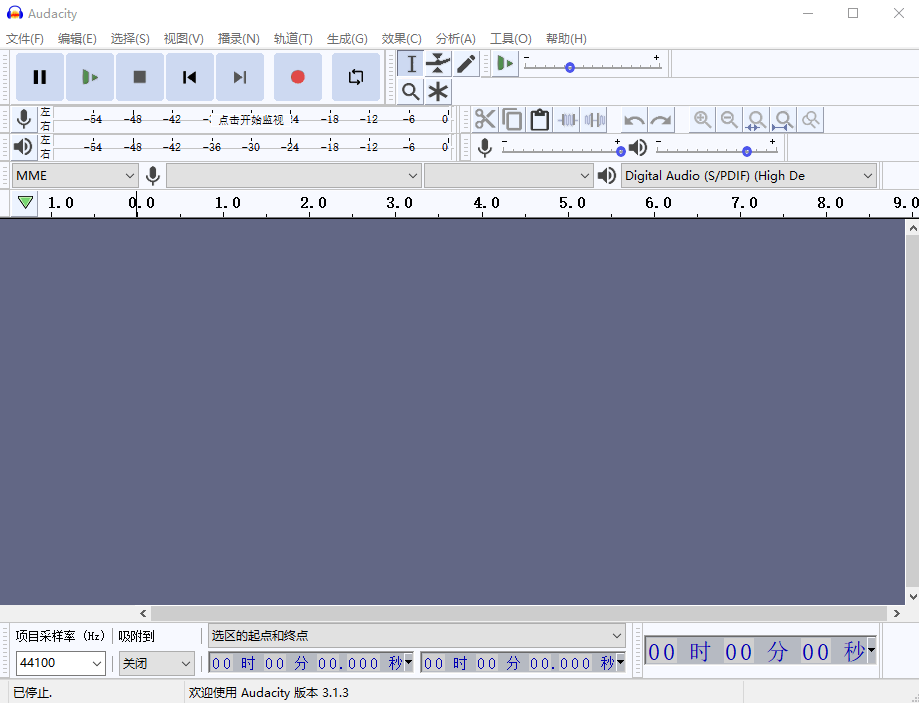
Task: Open the 44100 project sample rate dropdown
Action: tap(61, 663)
